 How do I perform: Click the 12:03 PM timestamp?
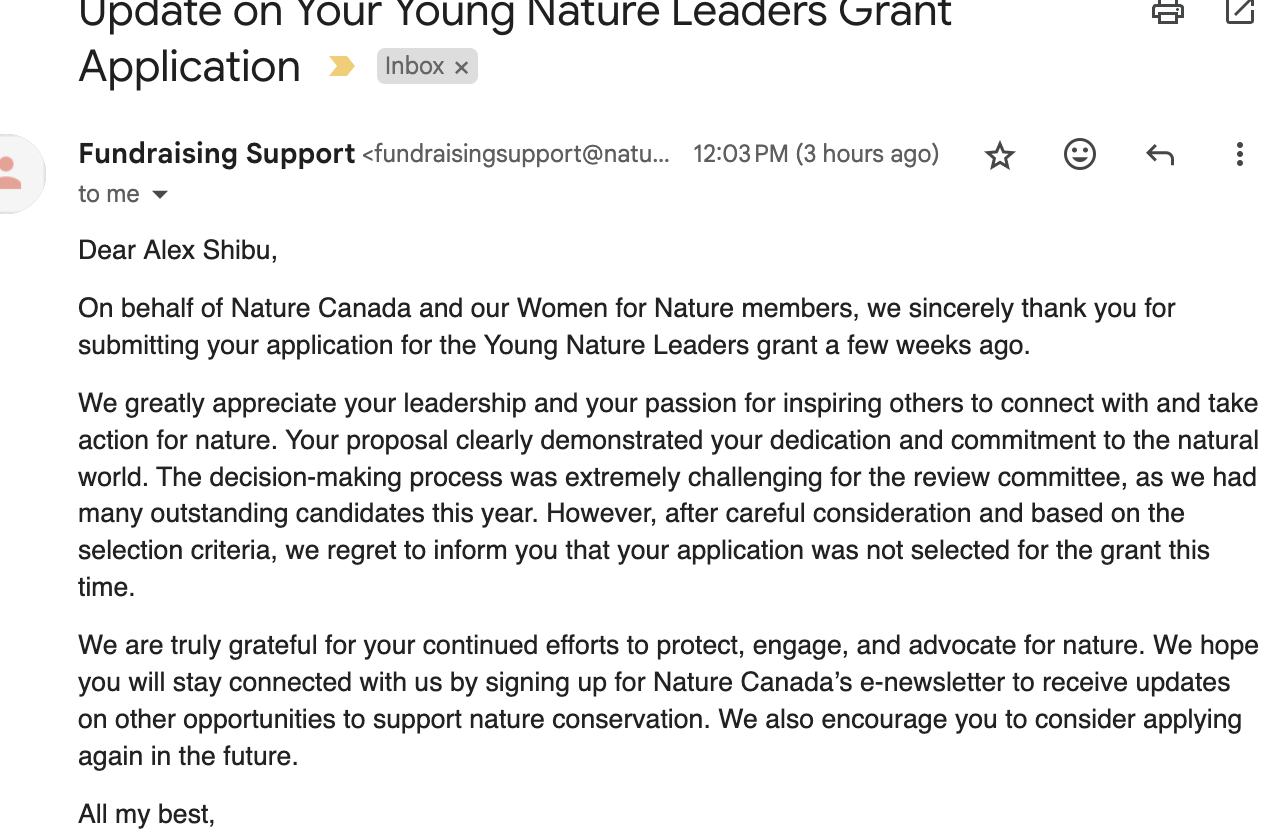click(x=816, y=154)
